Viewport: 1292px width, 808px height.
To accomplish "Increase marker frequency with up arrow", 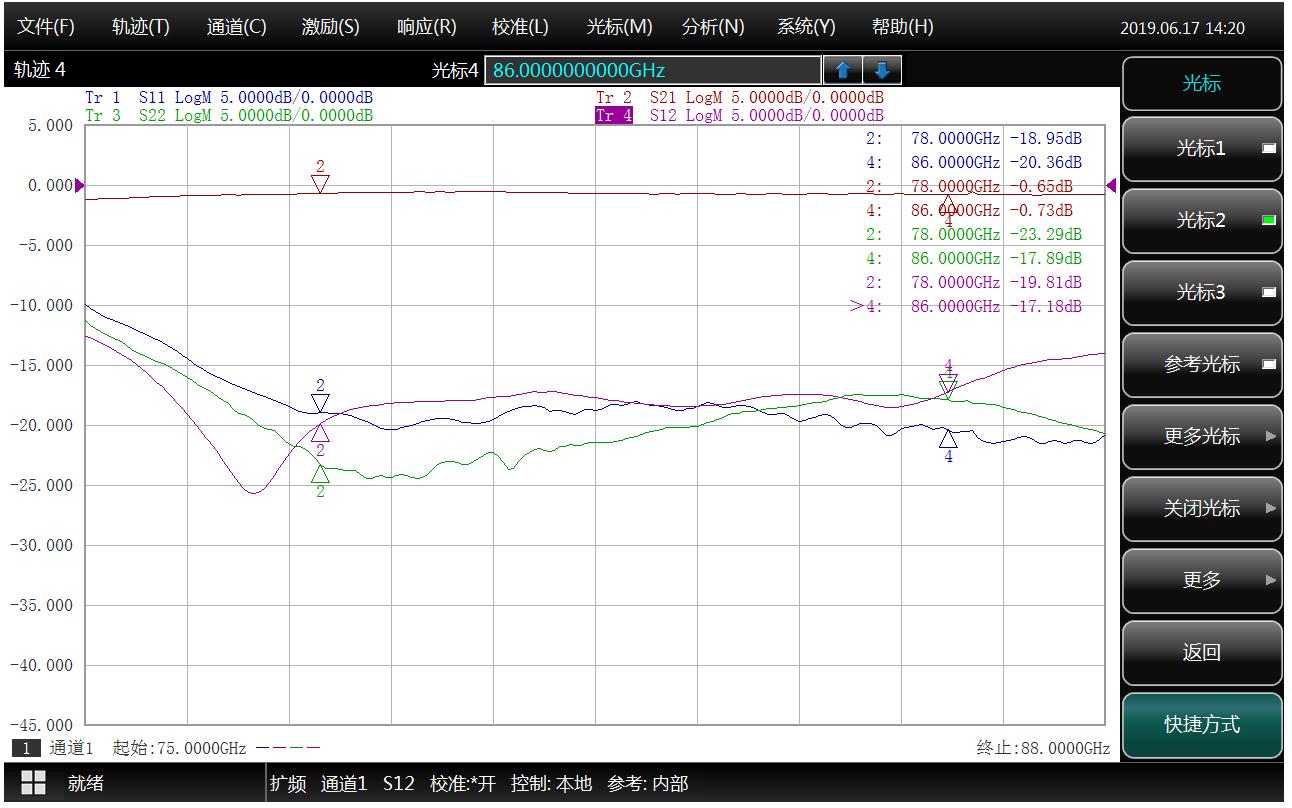I will coord(842,71).
